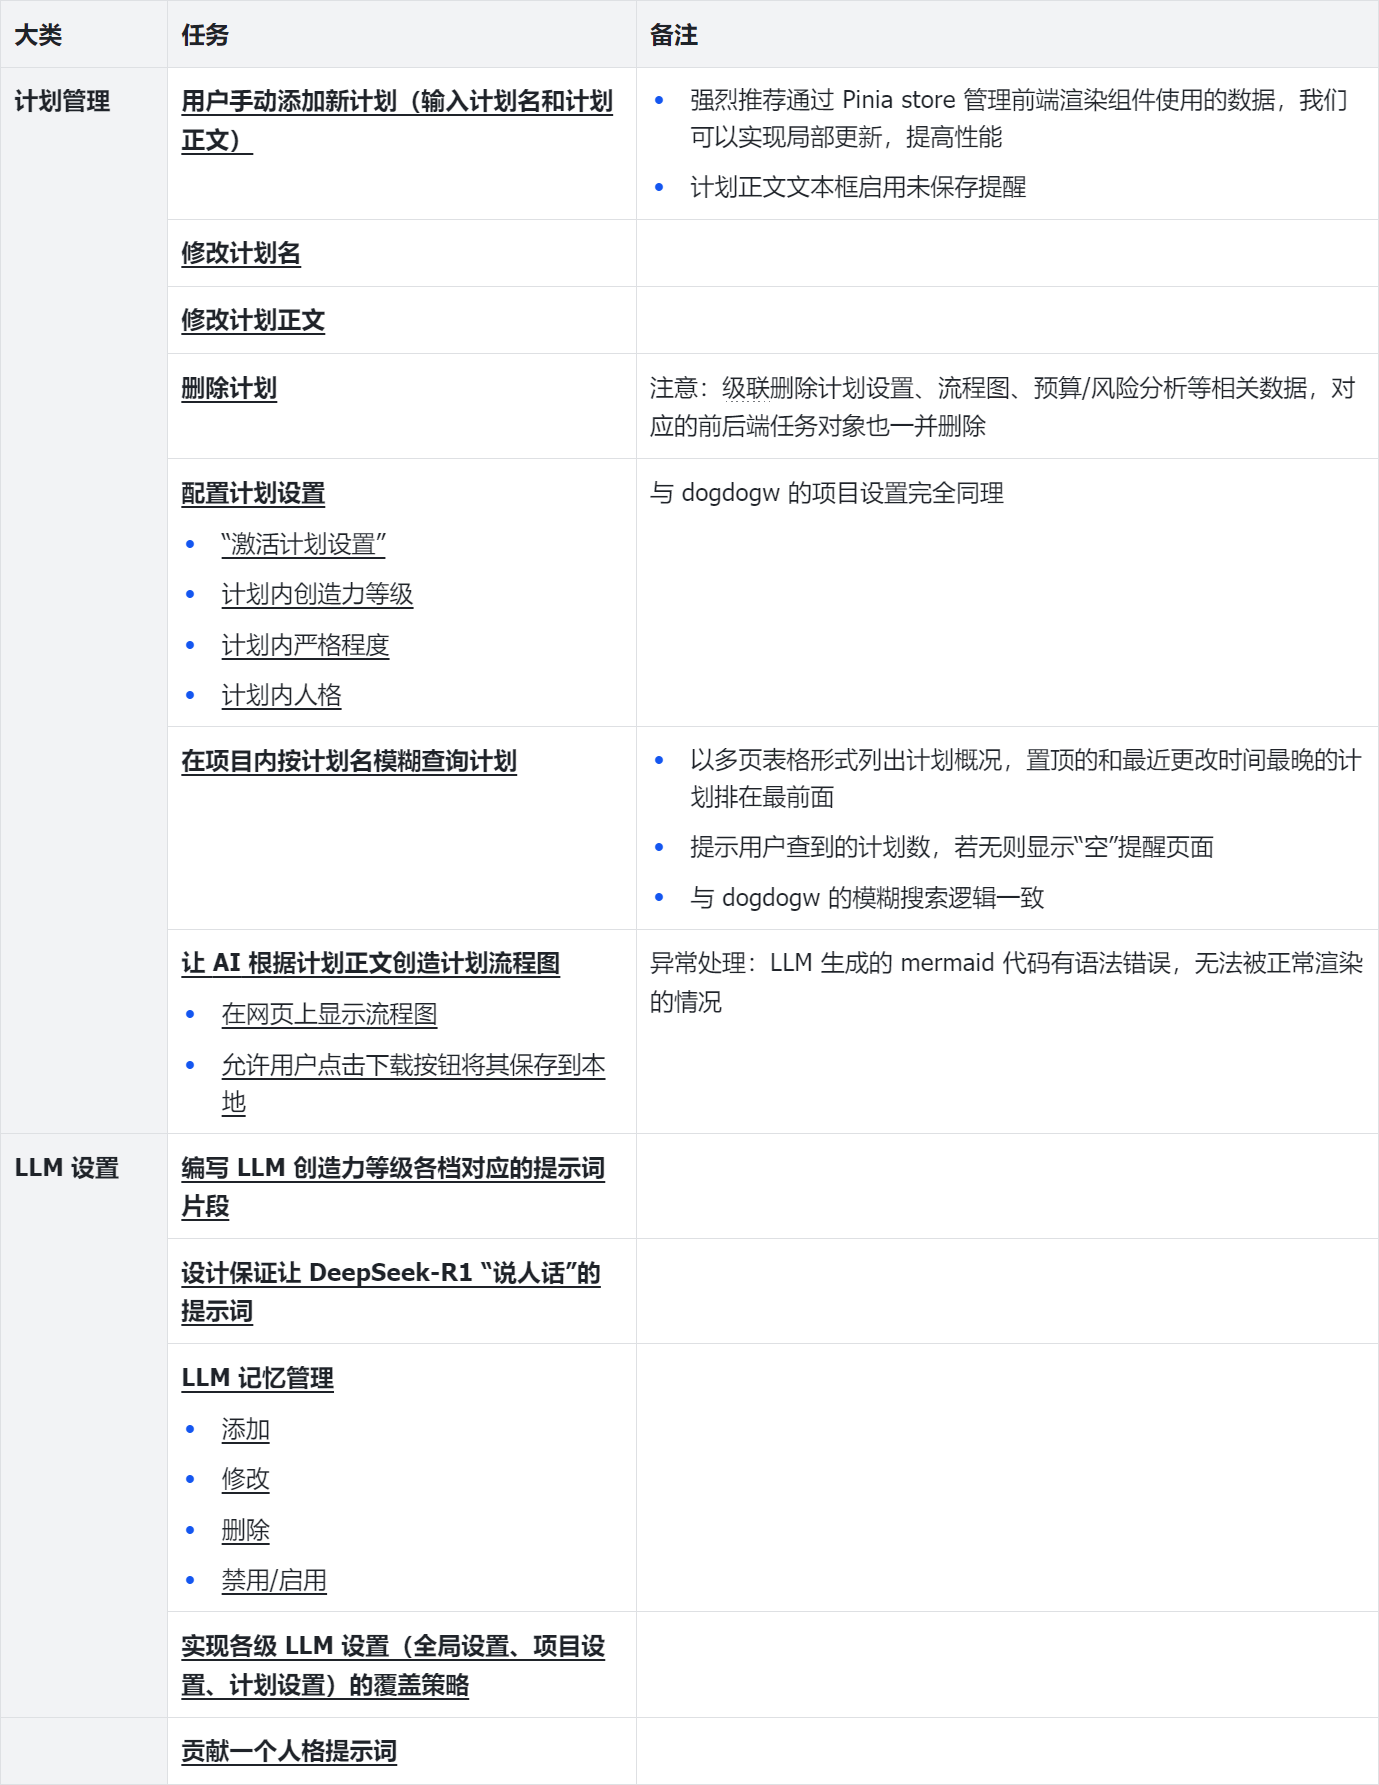This screenshot has width=1379, height=1785.
Task: Open link 用户手动添加新计划
Action: [x=397, y=121]
